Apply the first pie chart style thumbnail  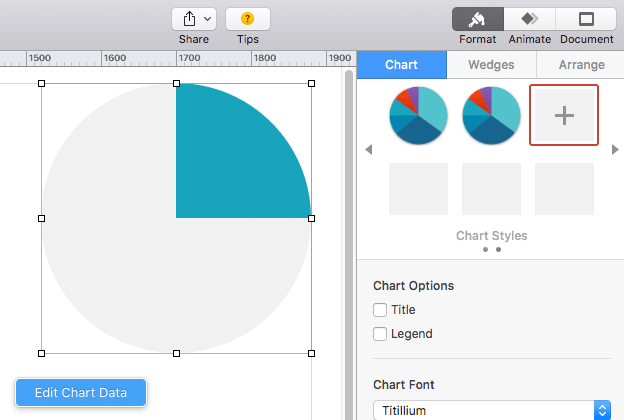click(418, 115)
